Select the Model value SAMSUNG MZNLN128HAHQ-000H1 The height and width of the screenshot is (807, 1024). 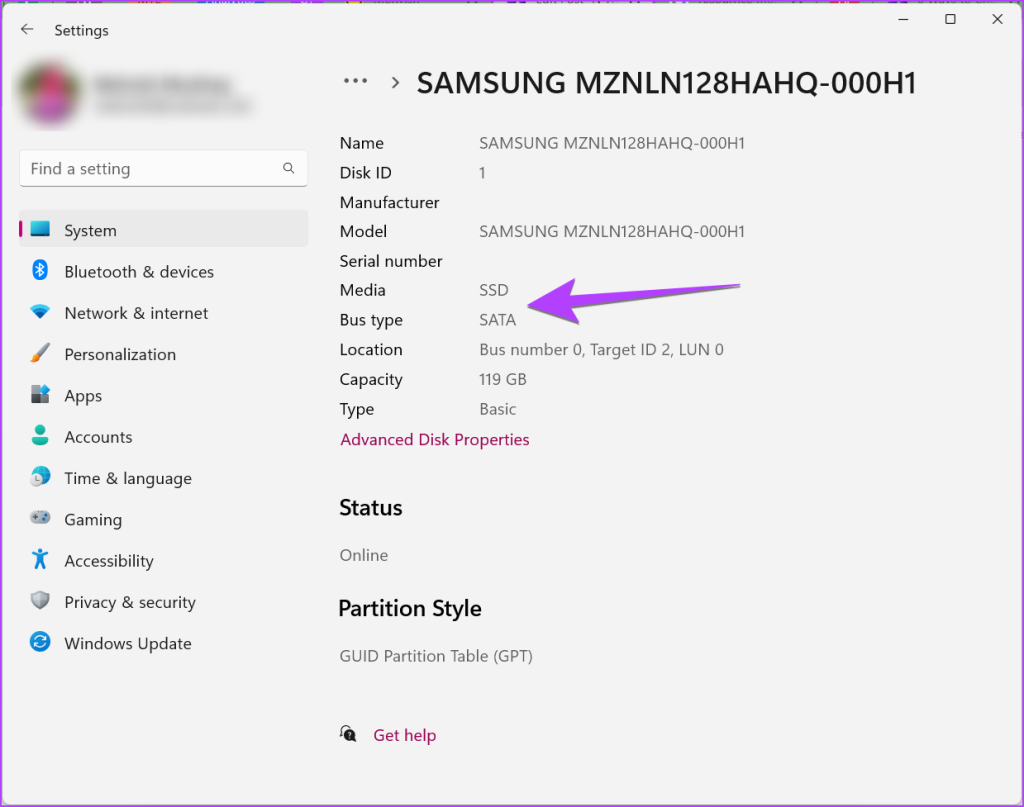pyautogui.click(x=612, y=231)
